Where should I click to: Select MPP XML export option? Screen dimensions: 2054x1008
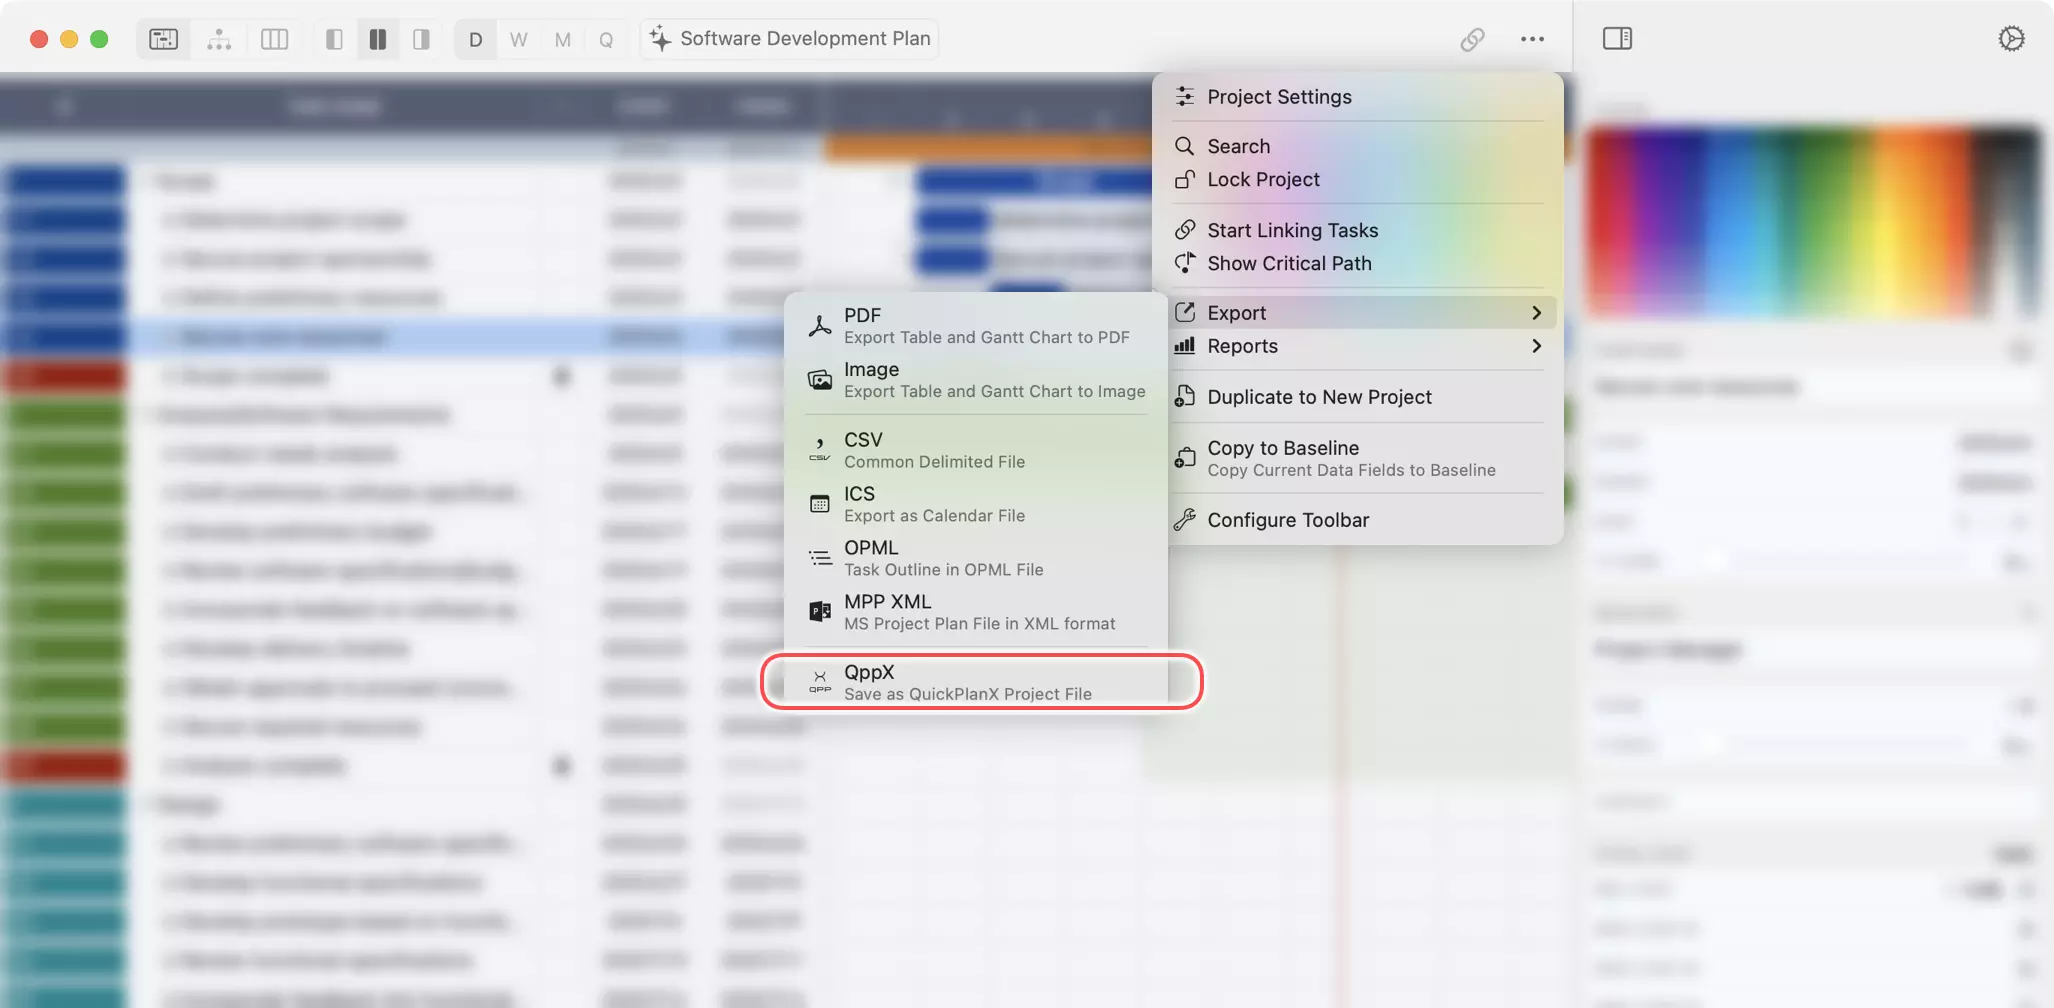(980, 612)
